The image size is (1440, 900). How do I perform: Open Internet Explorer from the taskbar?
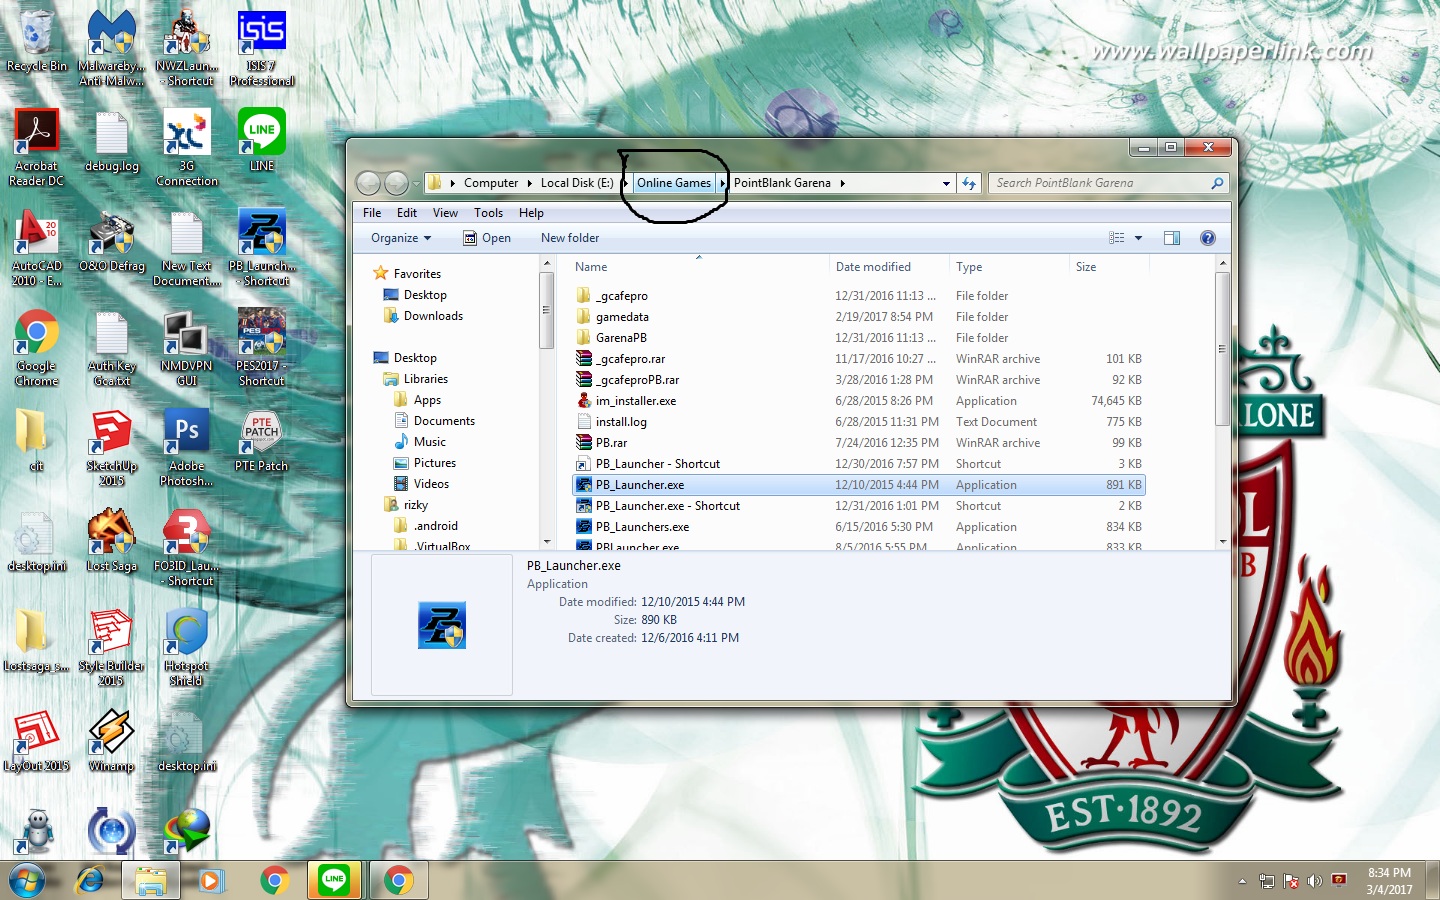coord(90,880)
